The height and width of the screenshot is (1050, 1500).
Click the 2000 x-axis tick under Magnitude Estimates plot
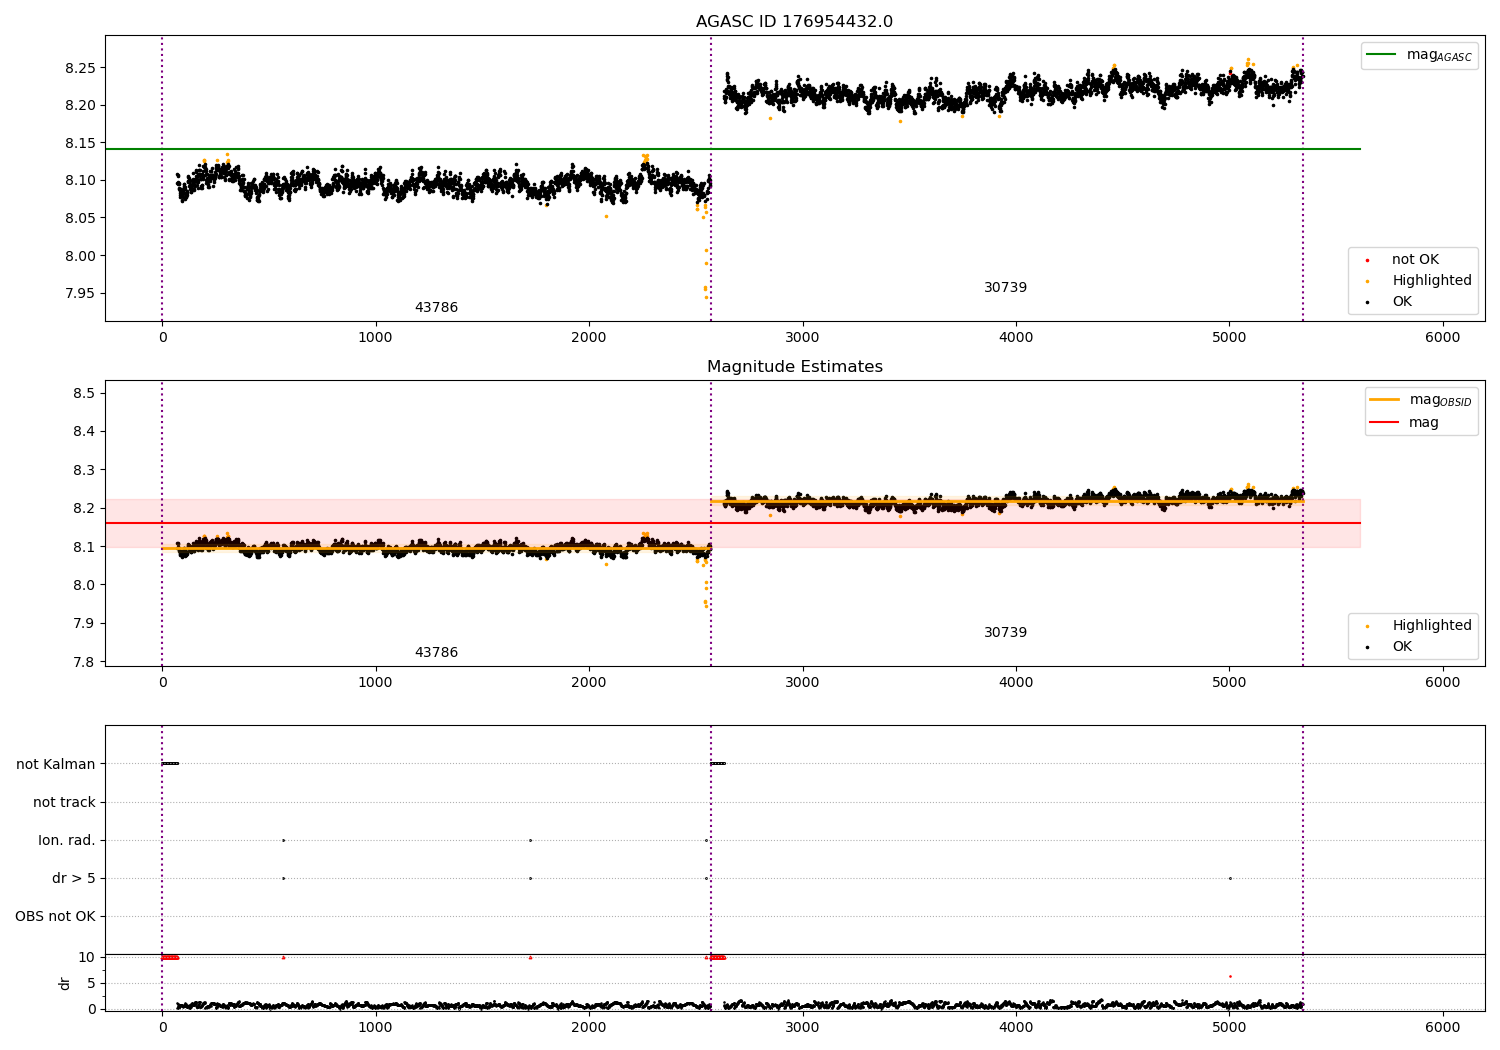(x=589, y=682)
